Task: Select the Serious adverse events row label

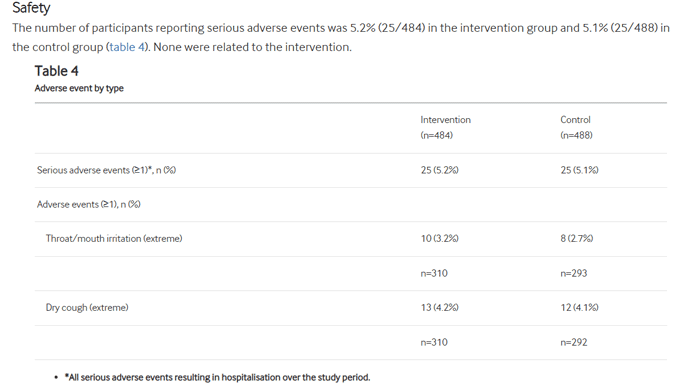Action: click(106, 170)
